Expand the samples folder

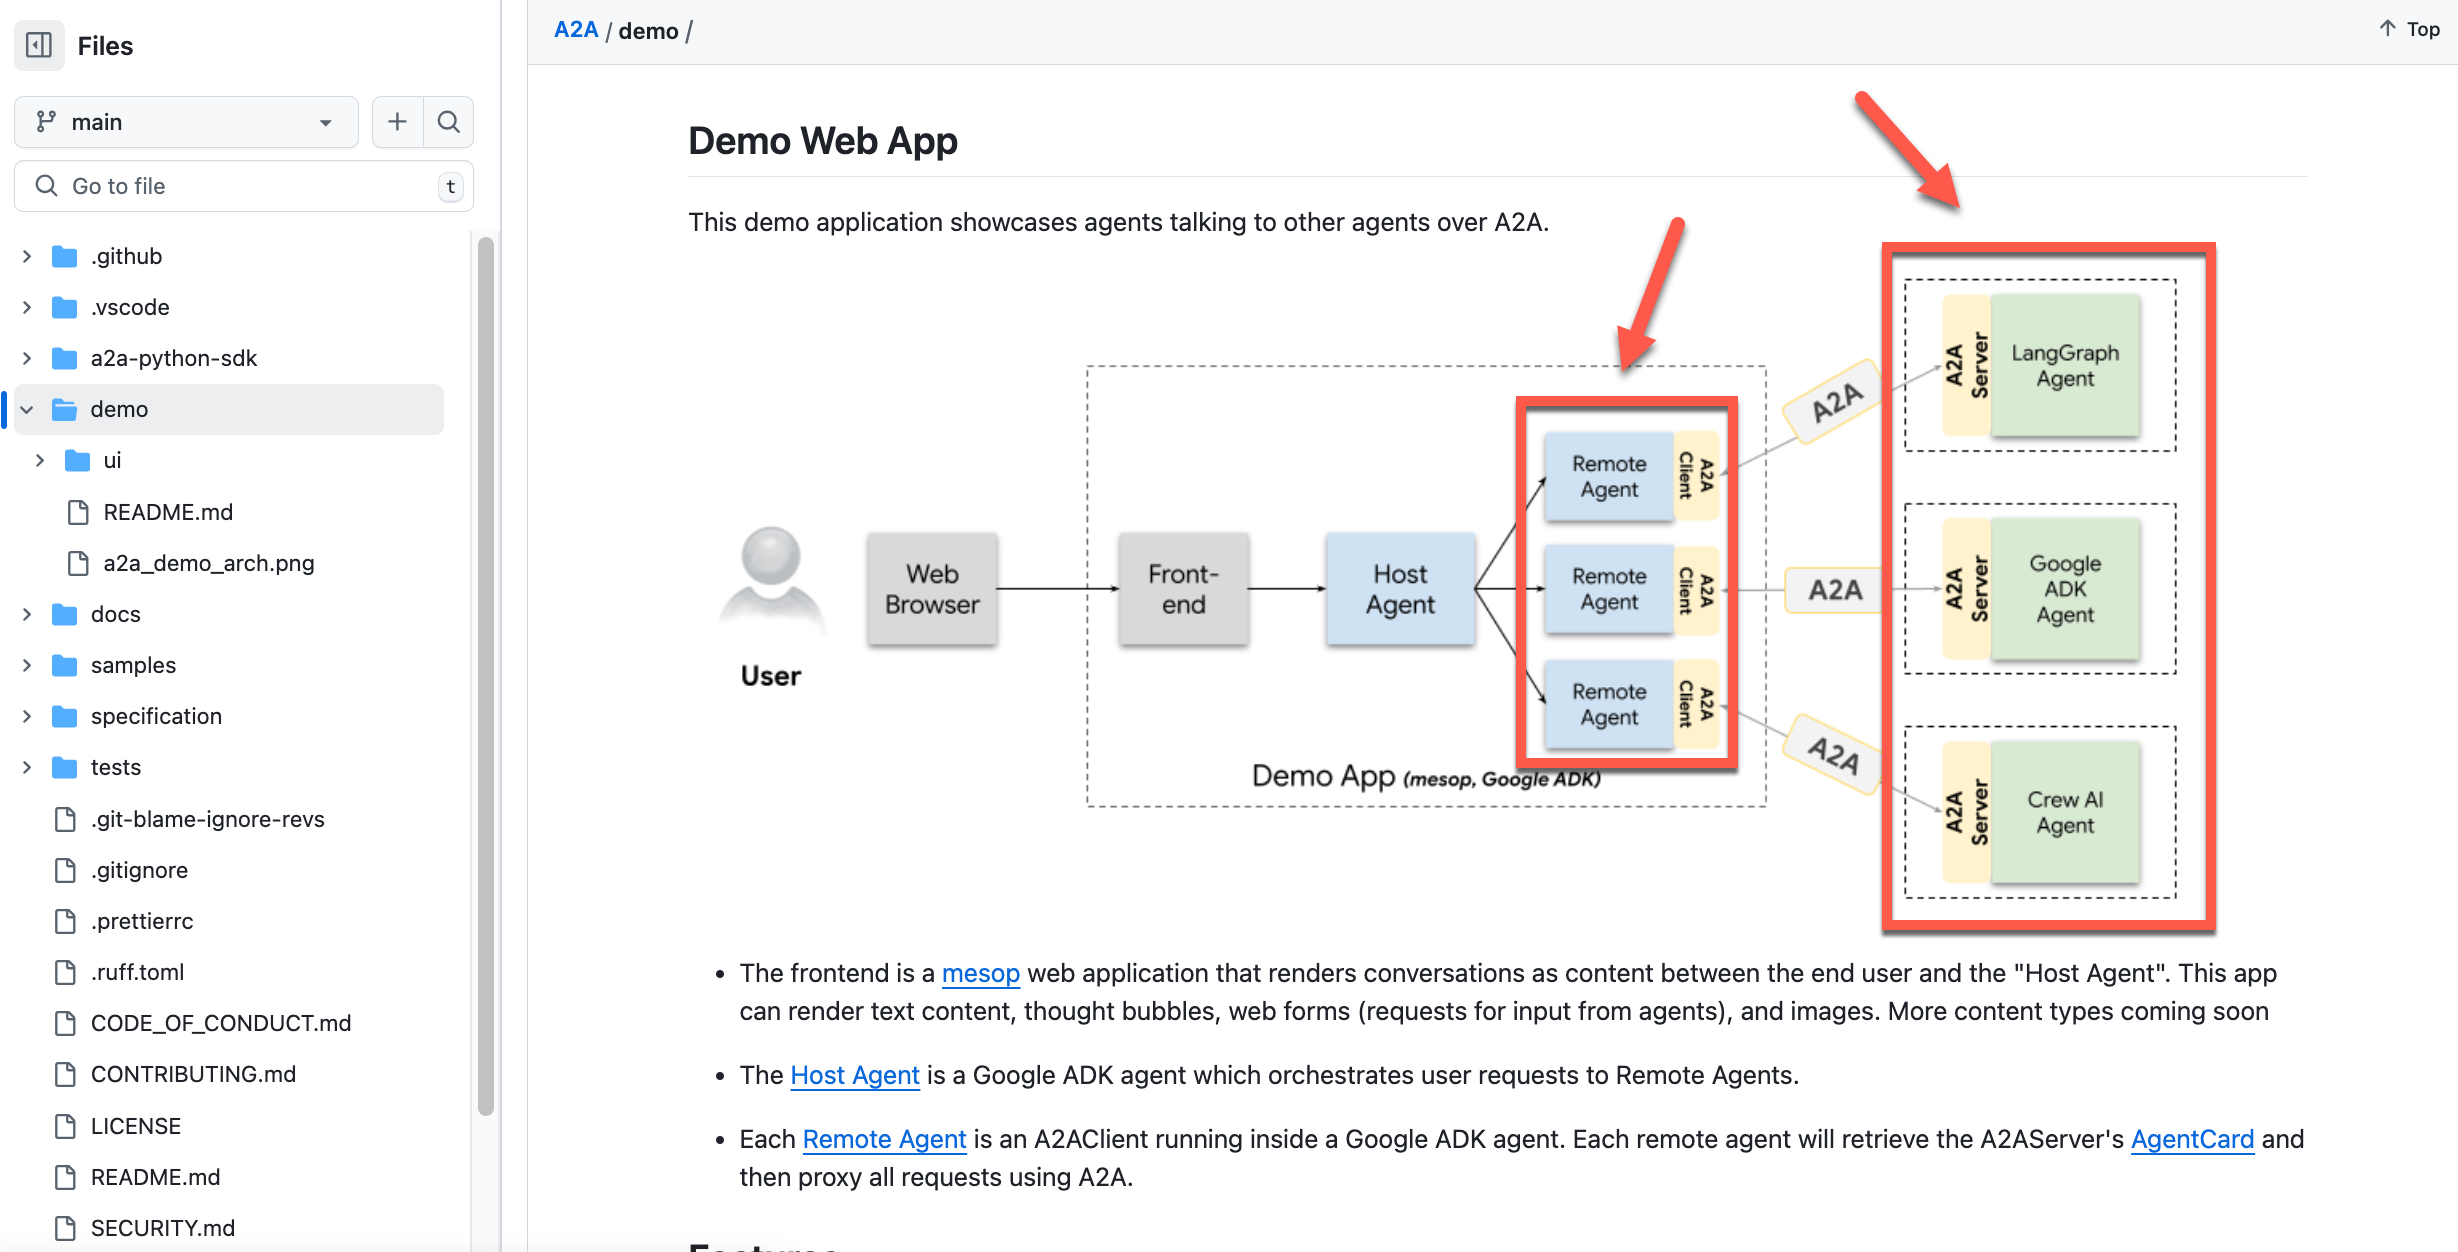[x=133, y=665]
